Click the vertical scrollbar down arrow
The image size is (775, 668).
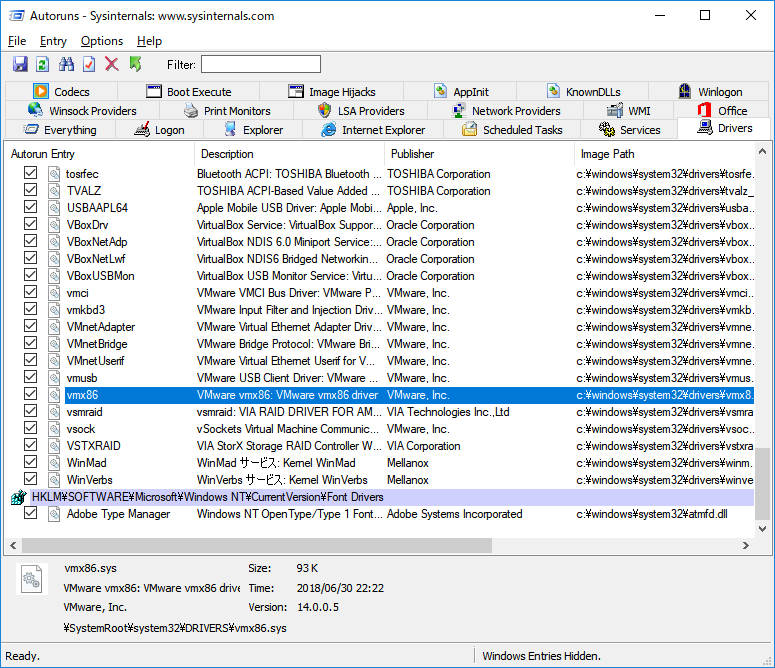(x=762, y=529)
